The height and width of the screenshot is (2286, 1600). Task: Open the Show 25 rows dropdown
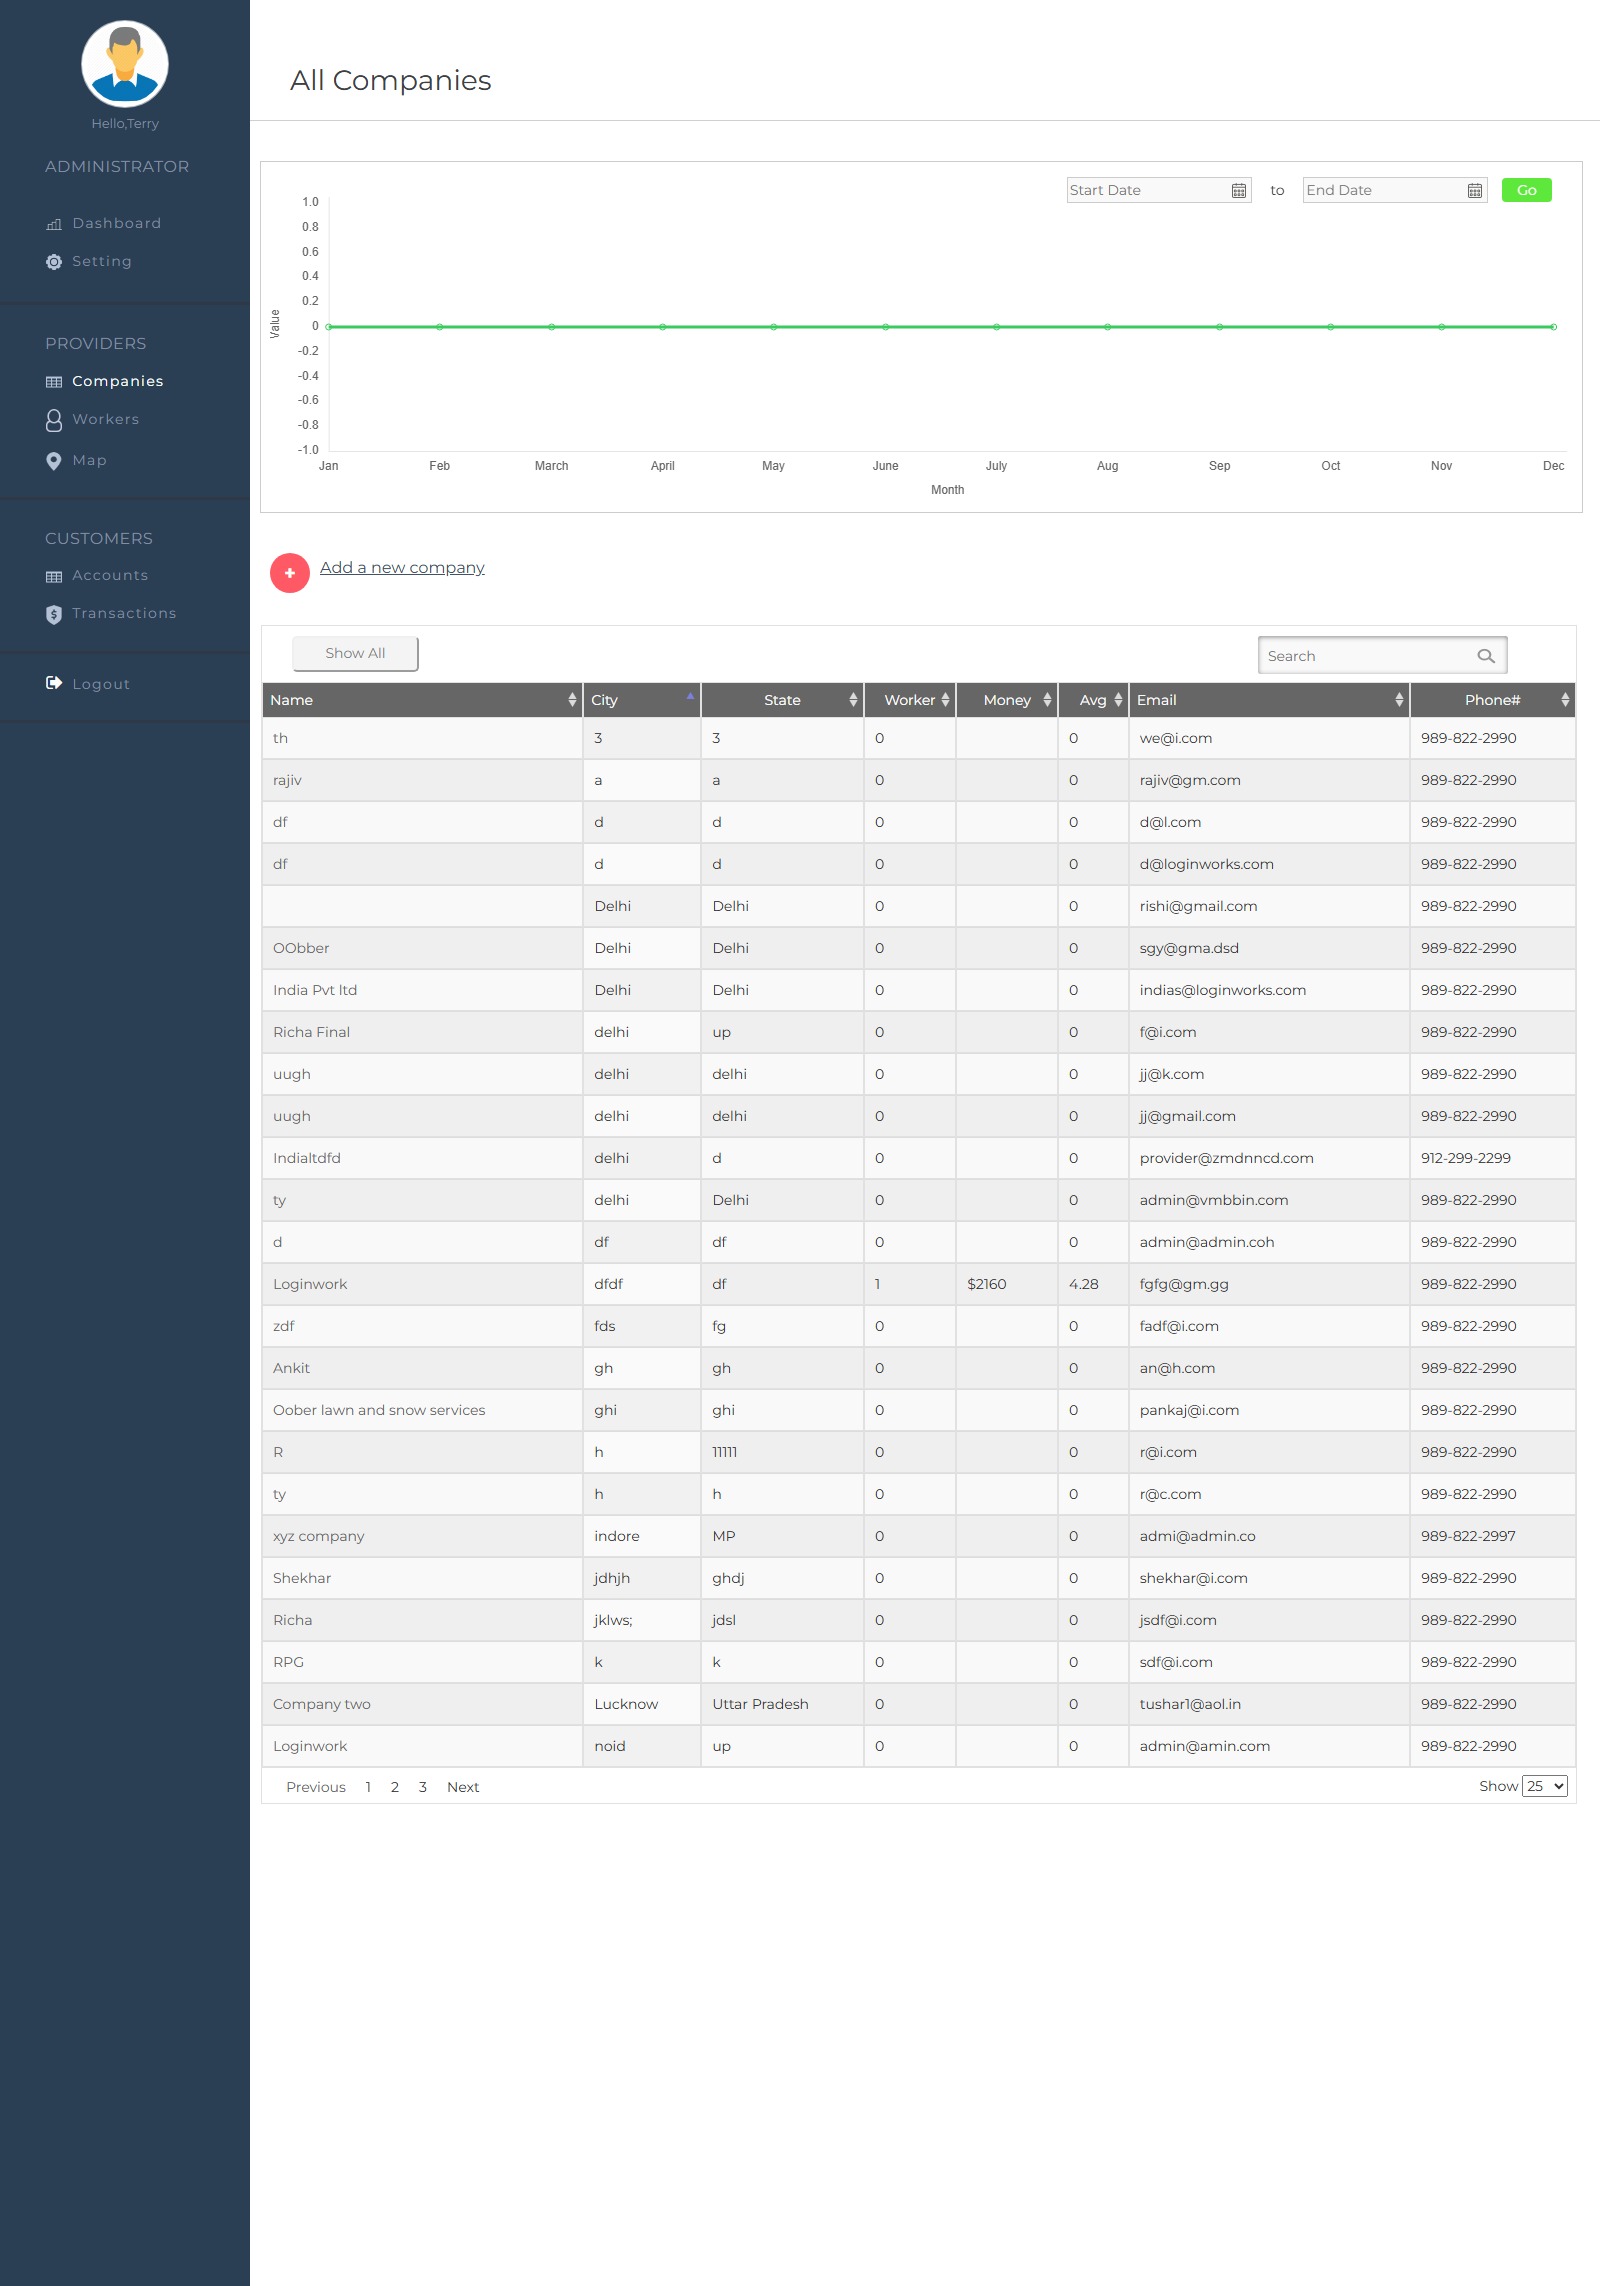coord(1544,1786)
